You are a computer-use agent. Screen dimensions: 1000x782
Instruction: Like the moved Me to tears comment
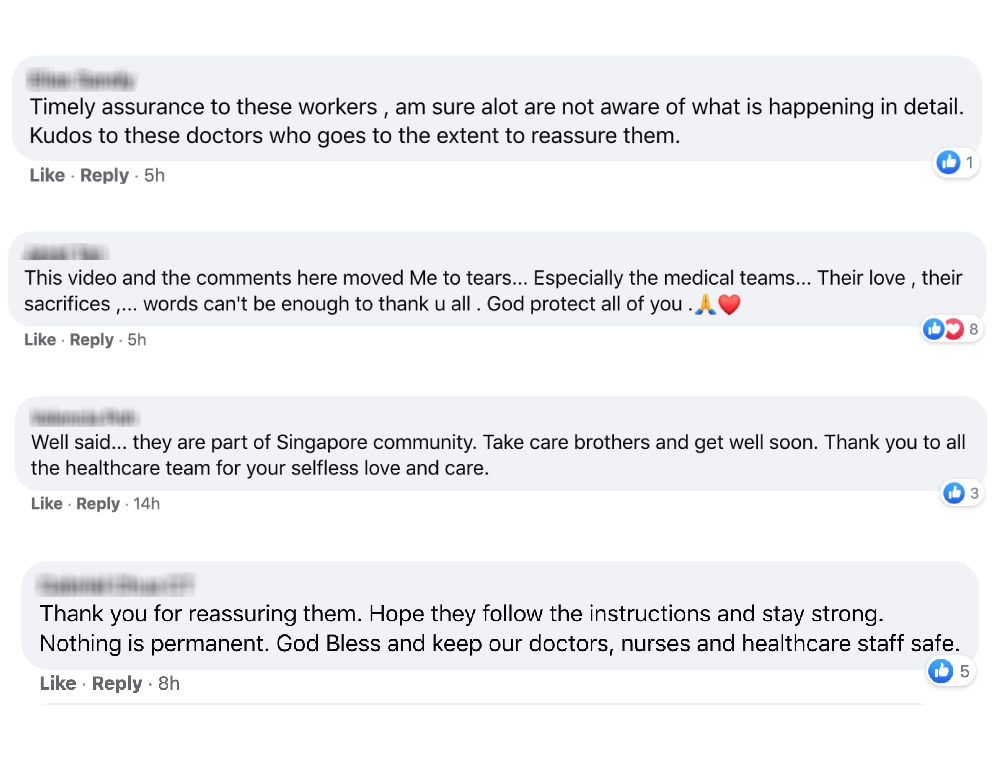[40, 339]
